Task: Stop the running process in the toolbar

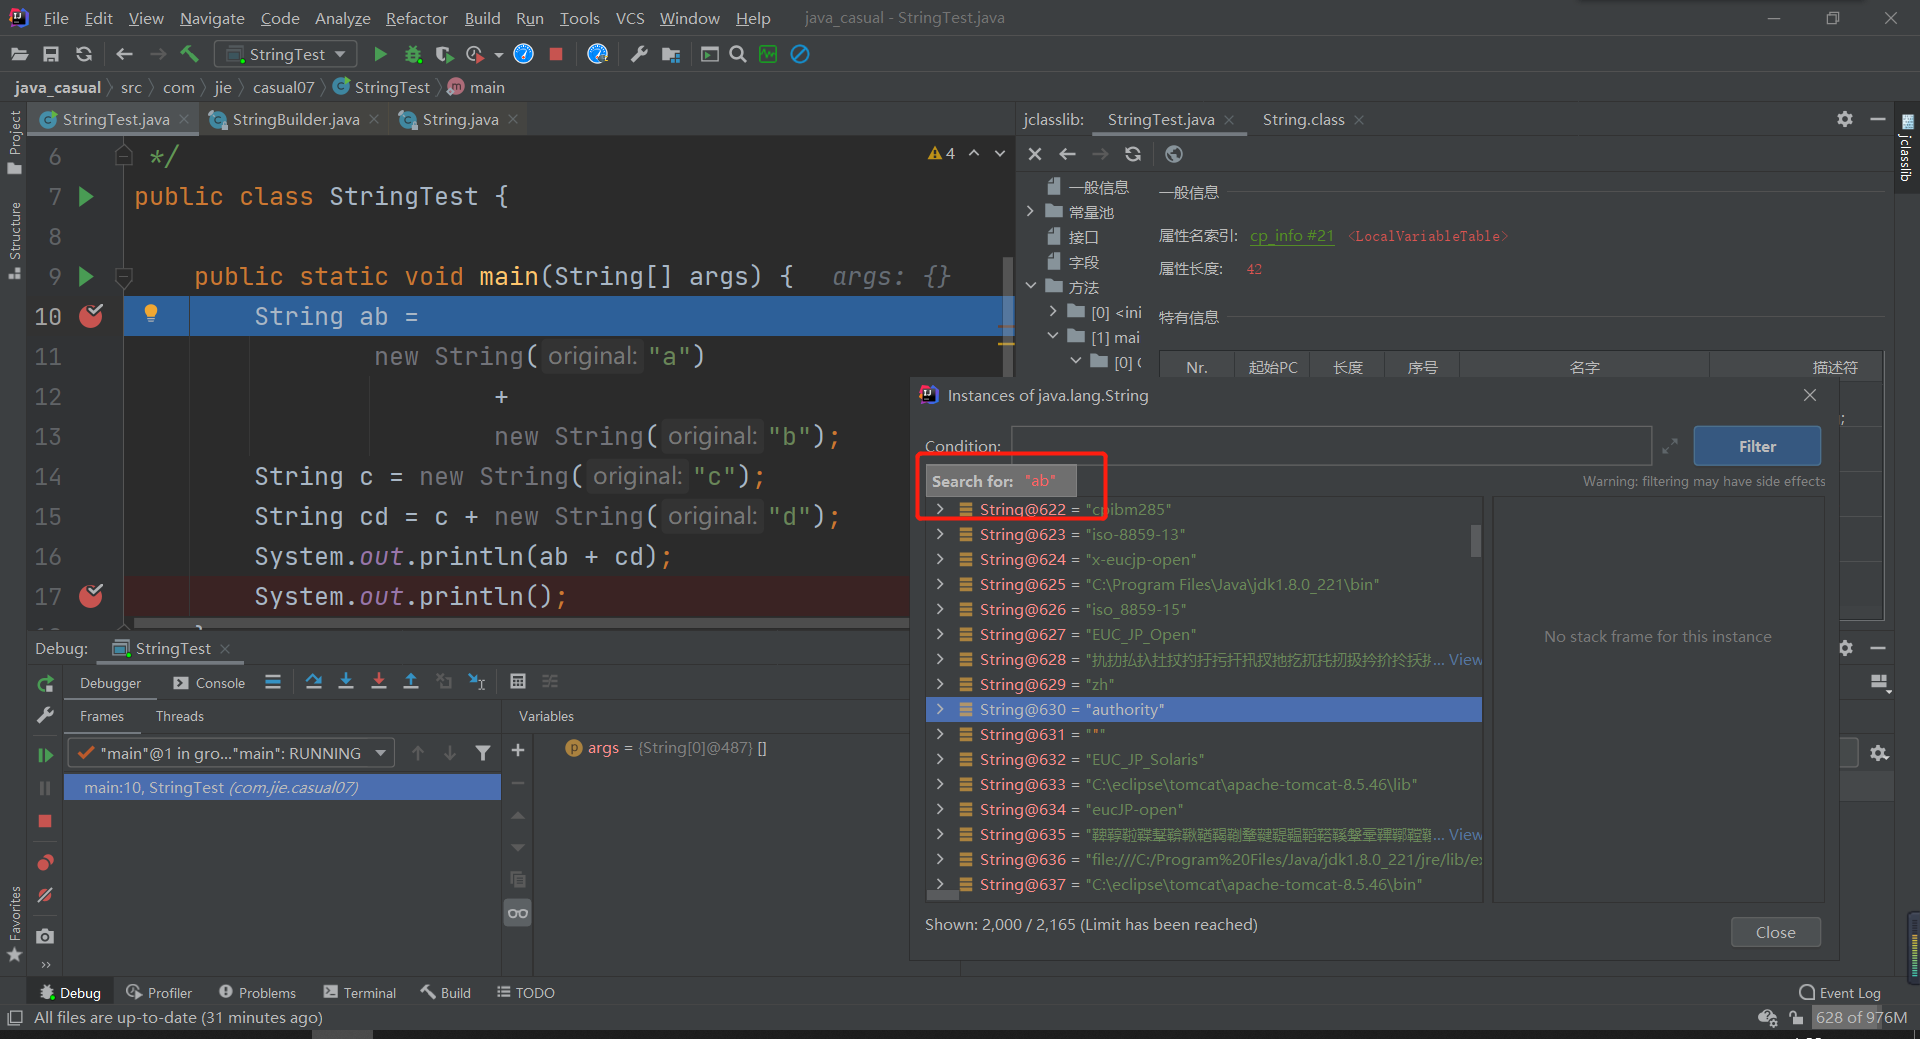Action: point(556,54)
